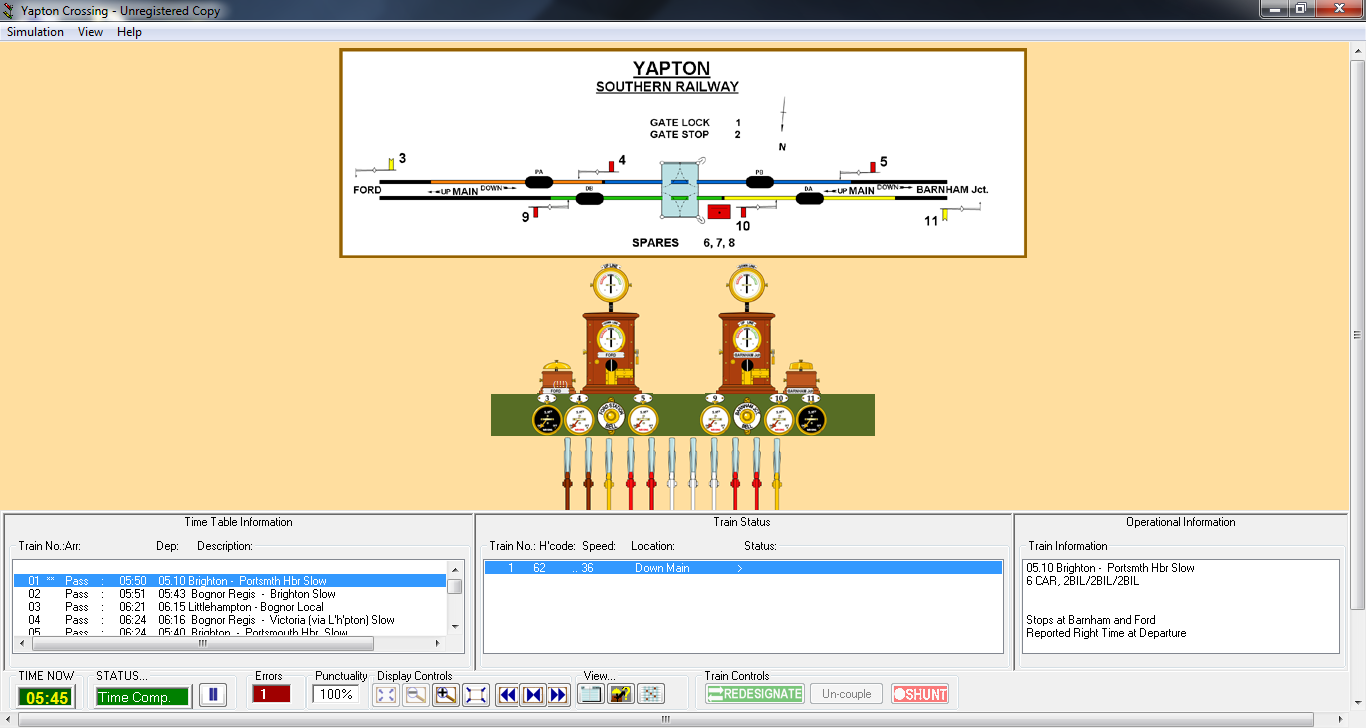Viewport: 1366px width, 728px height.
Task: Click the Un-couple button
Action: click(847, 694)
